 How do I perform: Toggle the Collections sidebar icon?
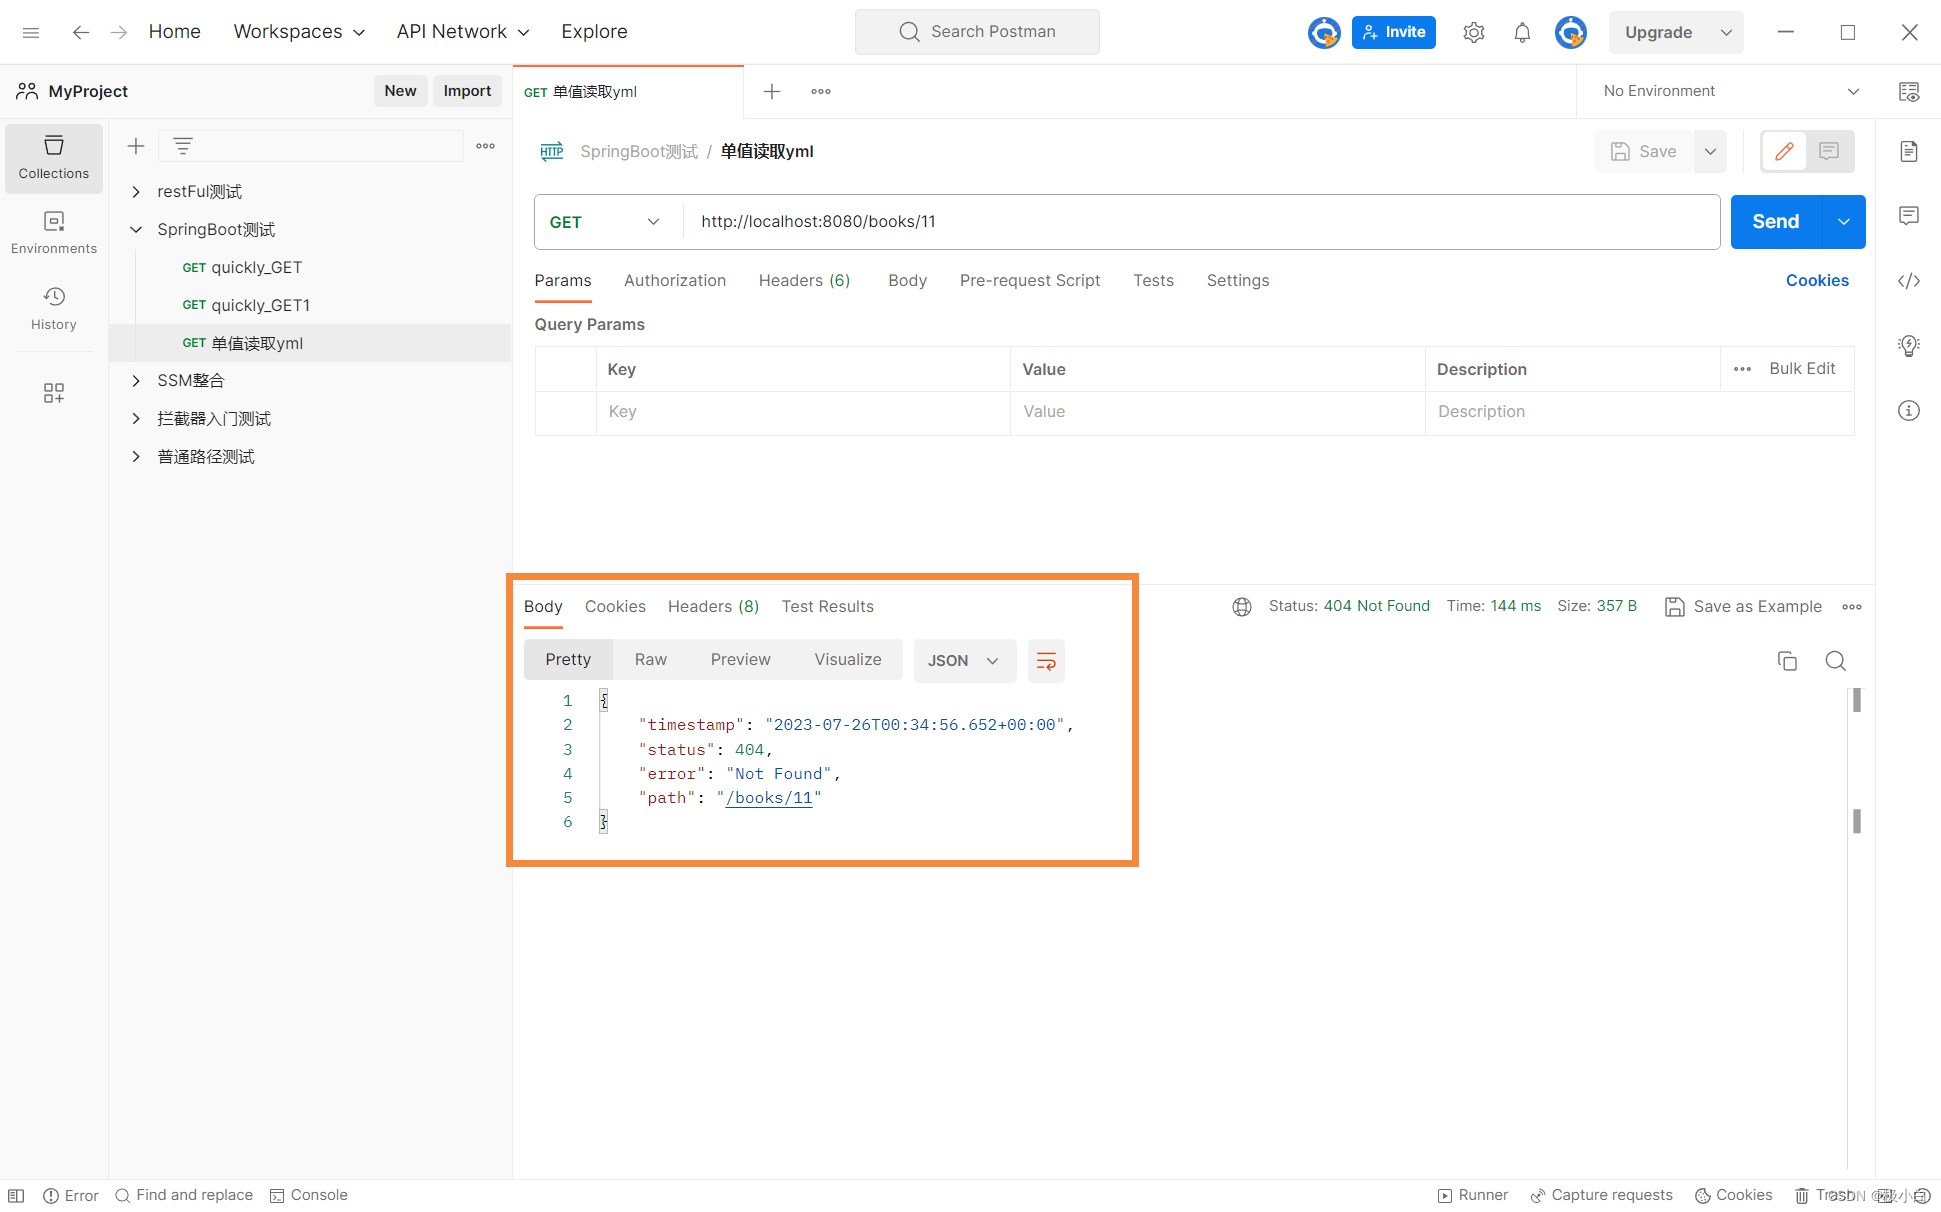tap(53, 156)
